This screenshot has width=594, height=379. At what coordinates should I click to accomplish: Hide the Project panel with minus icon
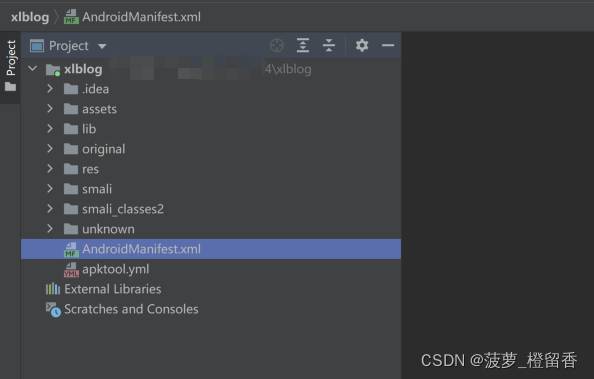388,45
